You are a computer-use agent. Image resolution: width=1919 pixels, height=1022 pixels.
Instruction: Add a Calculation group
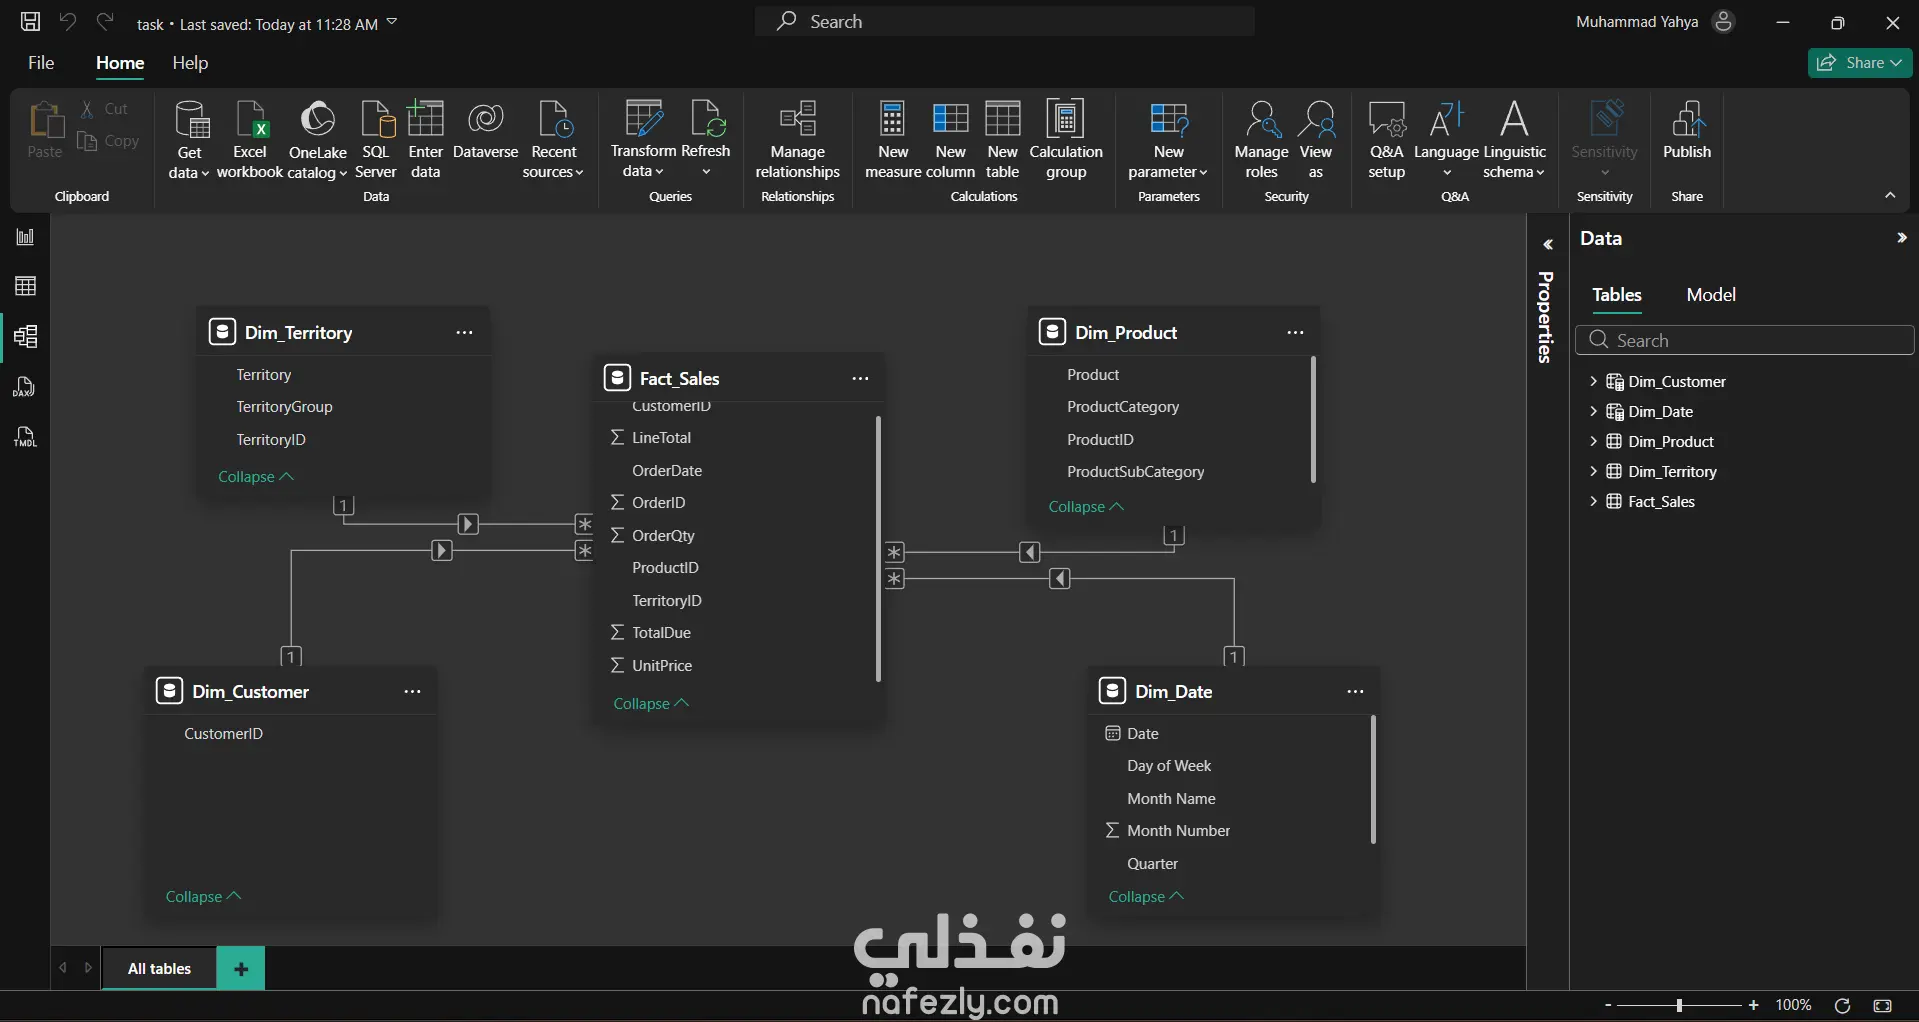pyautogui.click(x=1066, y=140)
